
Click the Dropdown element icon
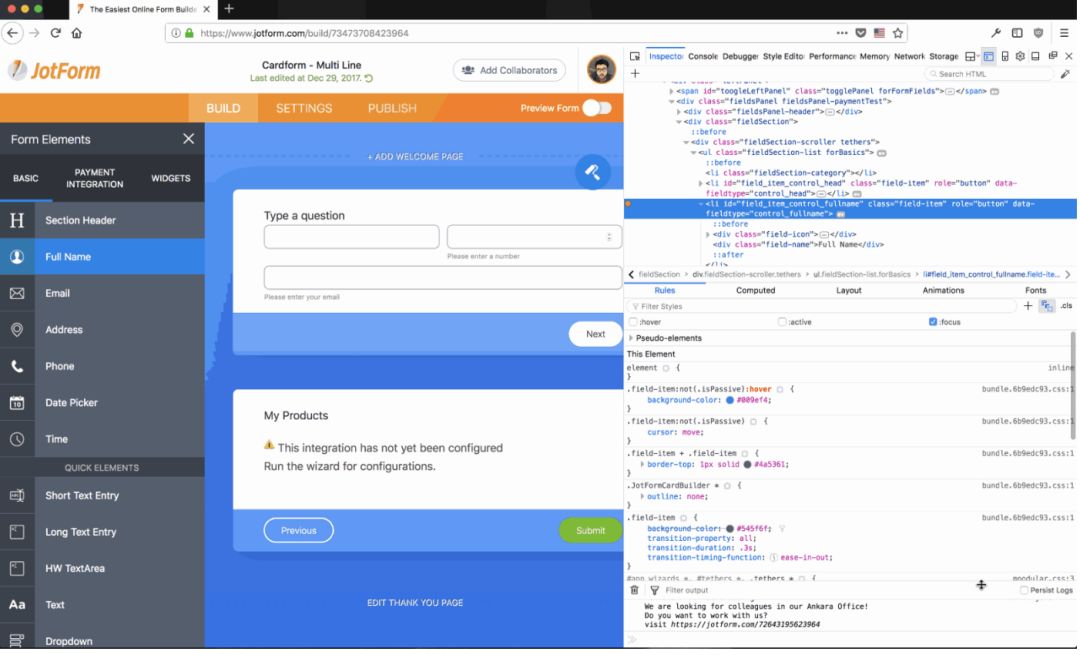(17, 641)
